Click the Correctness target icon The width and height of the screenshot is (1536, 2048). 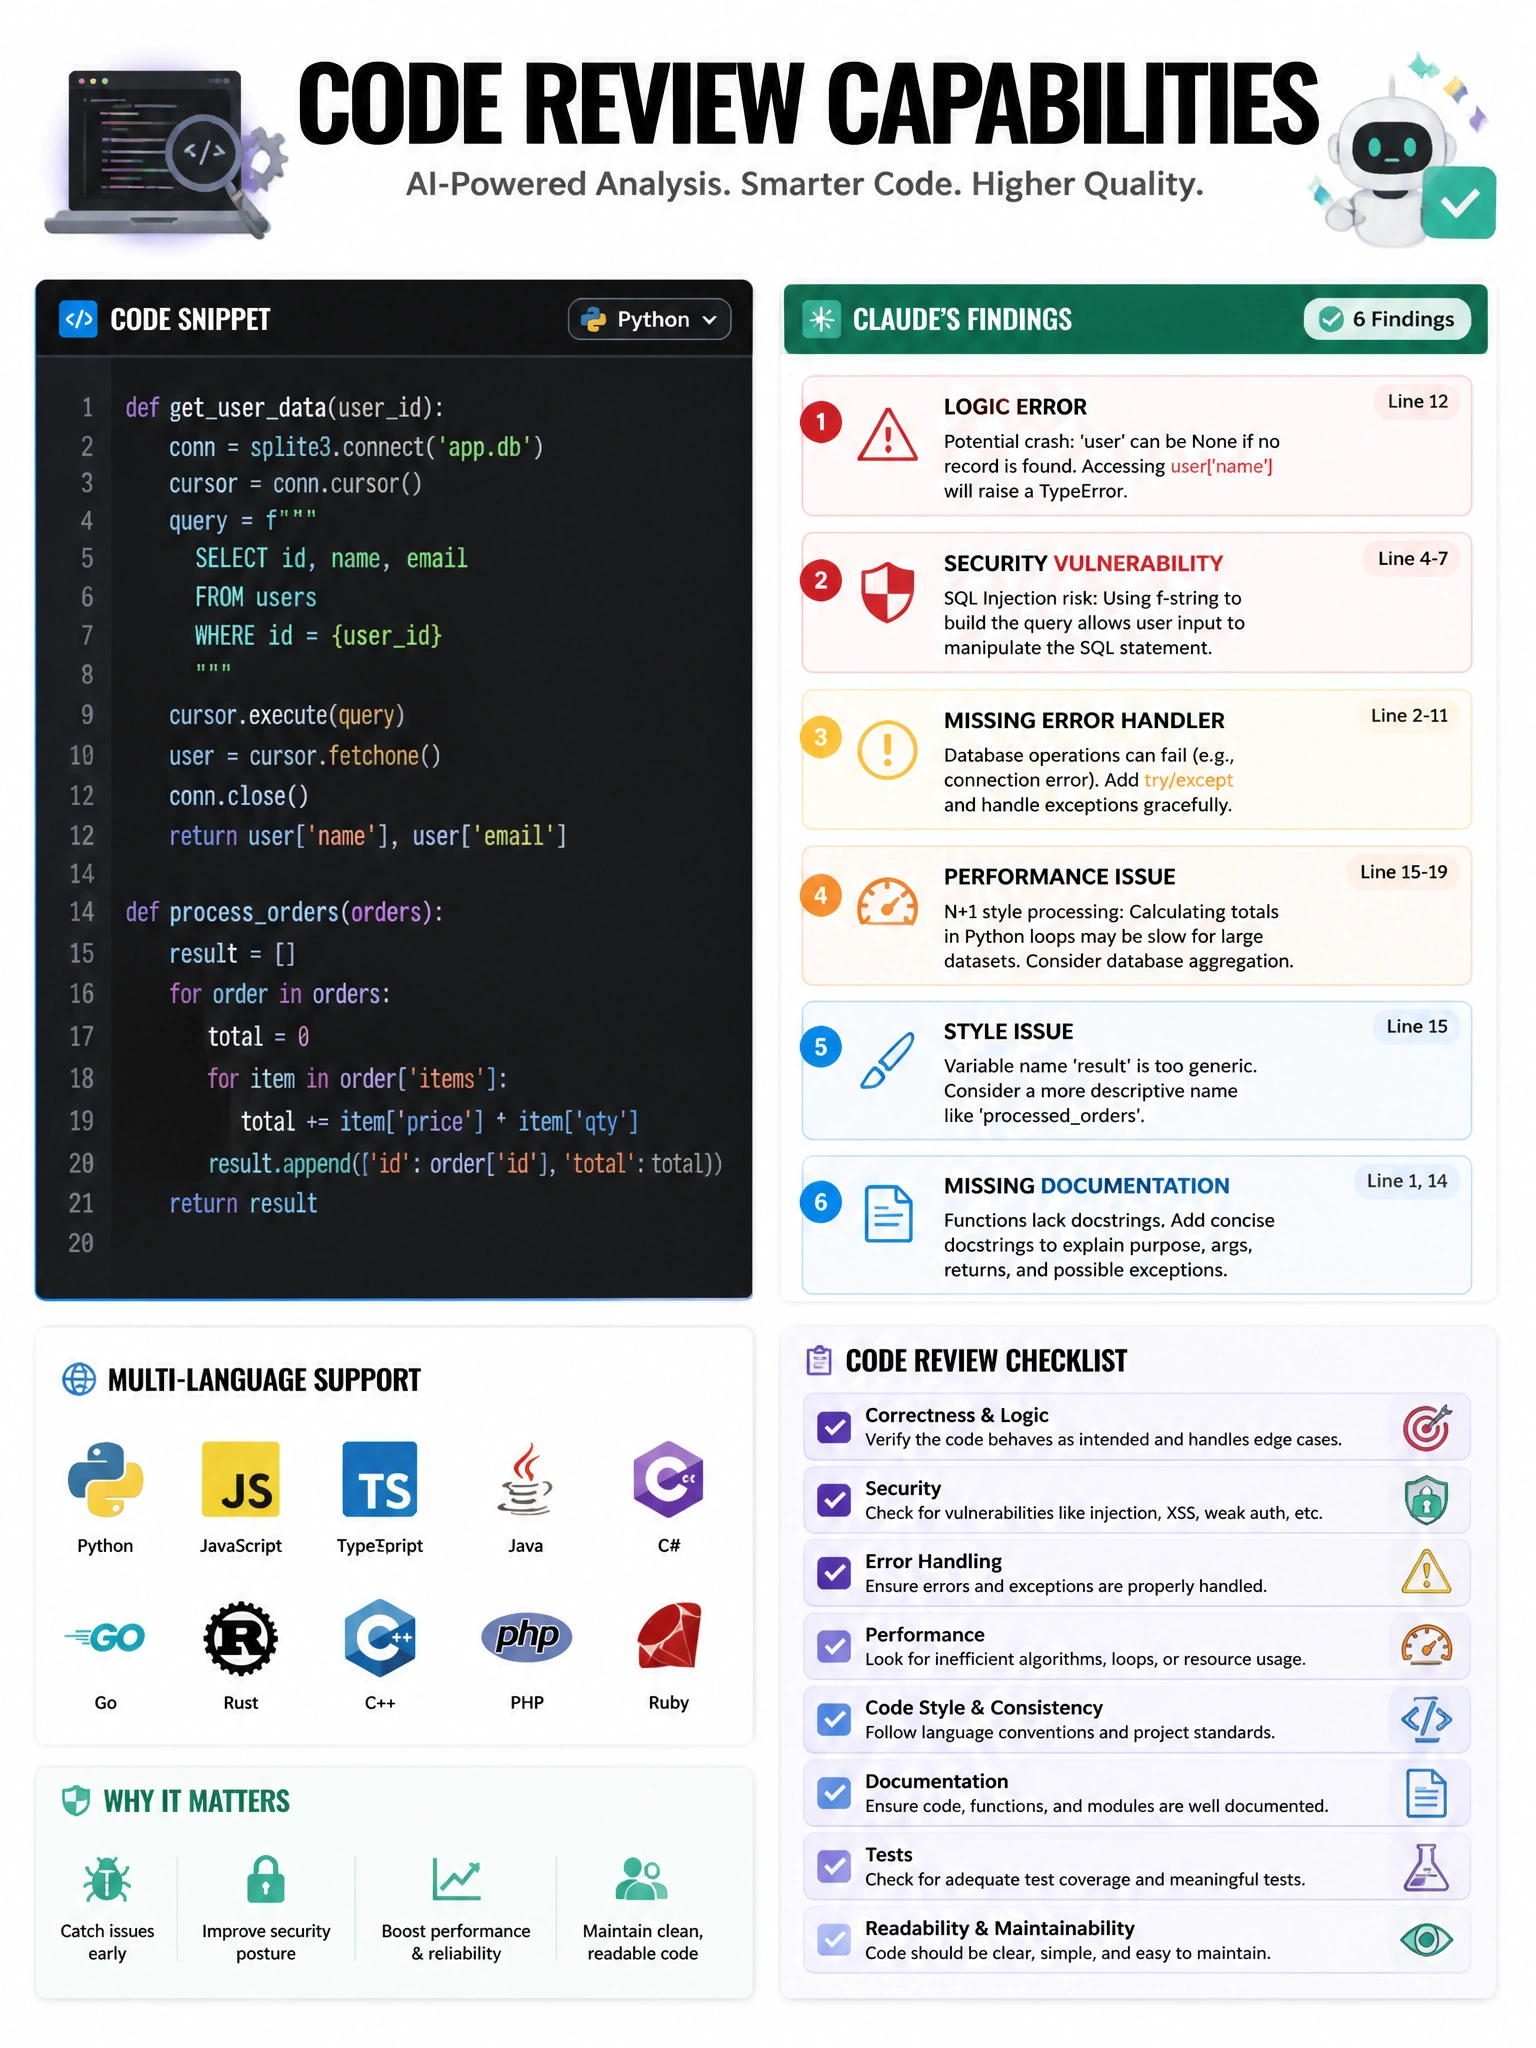(1426, 1427)
